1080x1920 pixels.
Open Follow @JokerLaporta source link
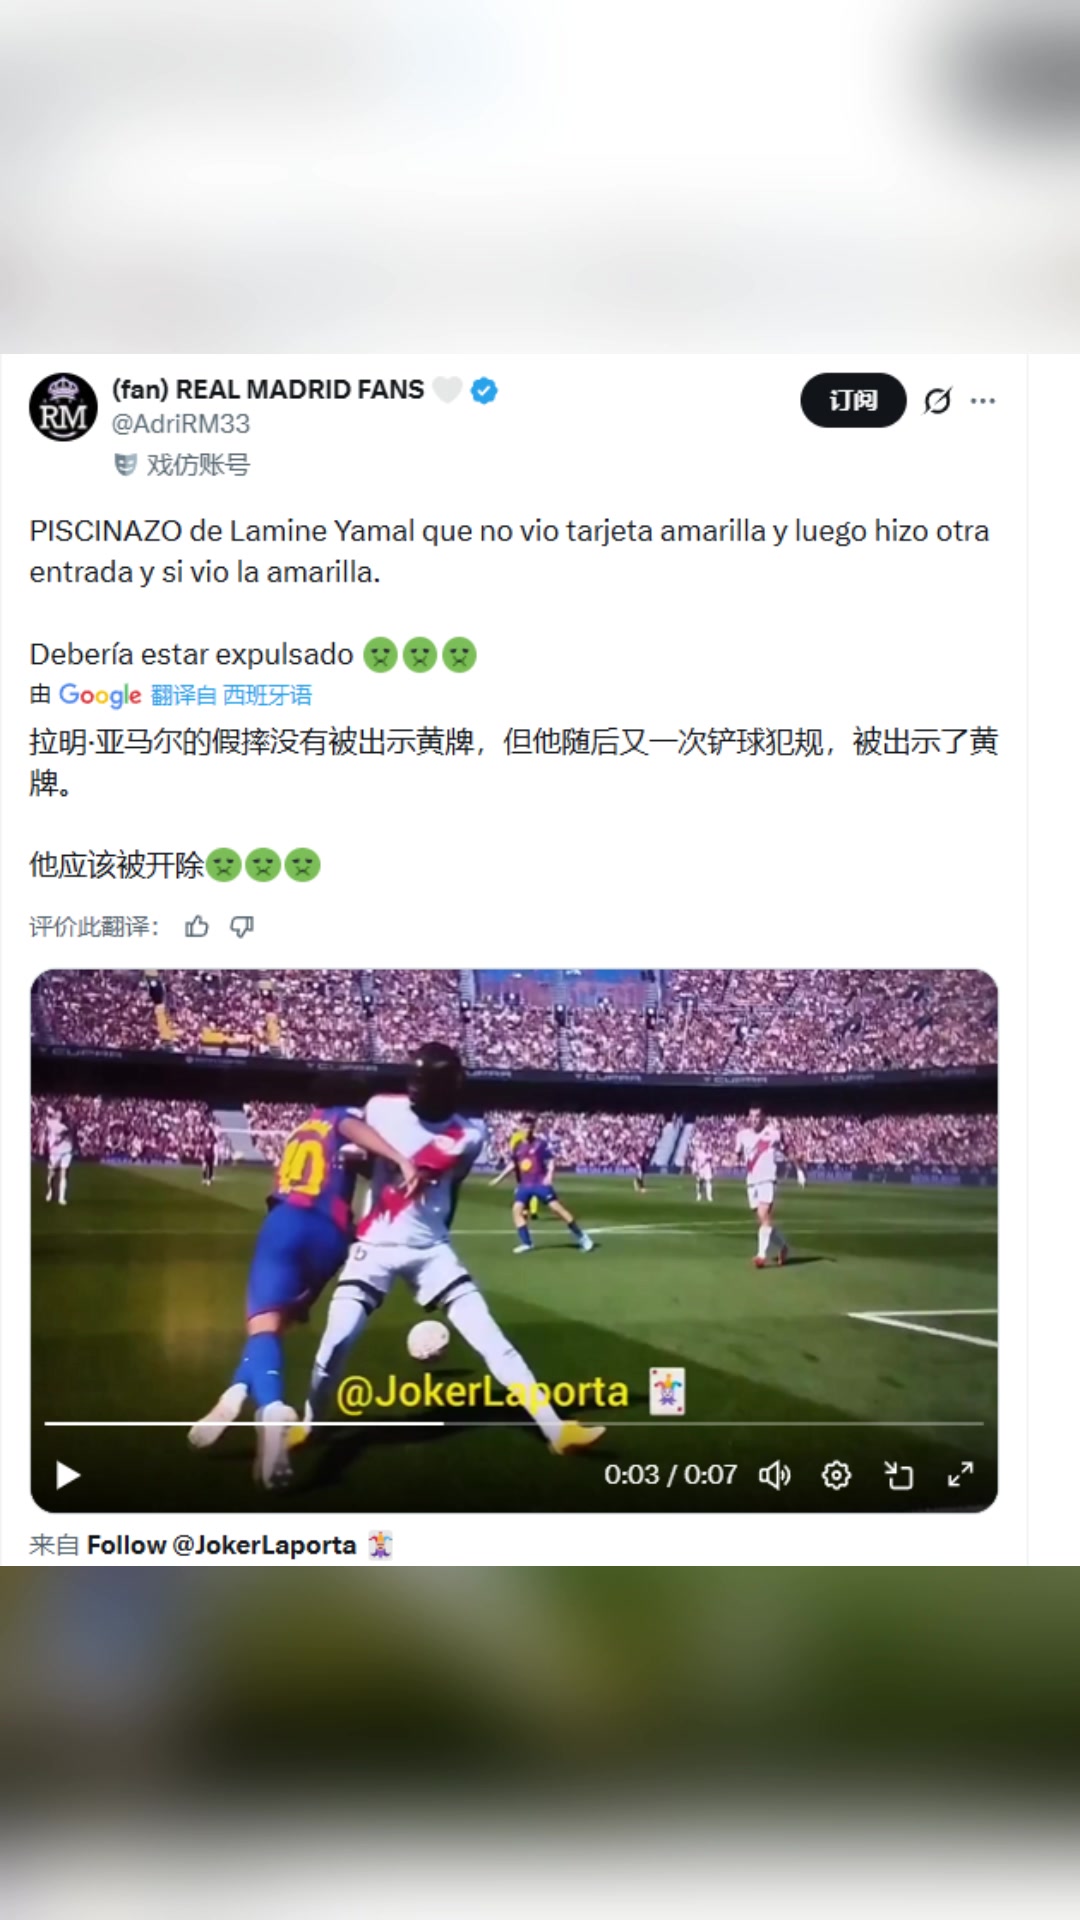pyautogui.click(x=239, y=1545)
